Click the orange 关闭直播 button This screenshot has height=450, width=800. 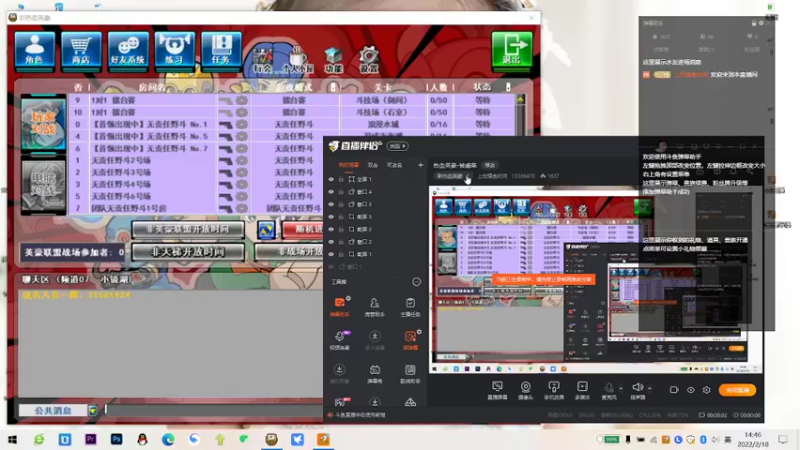(737, 390)
